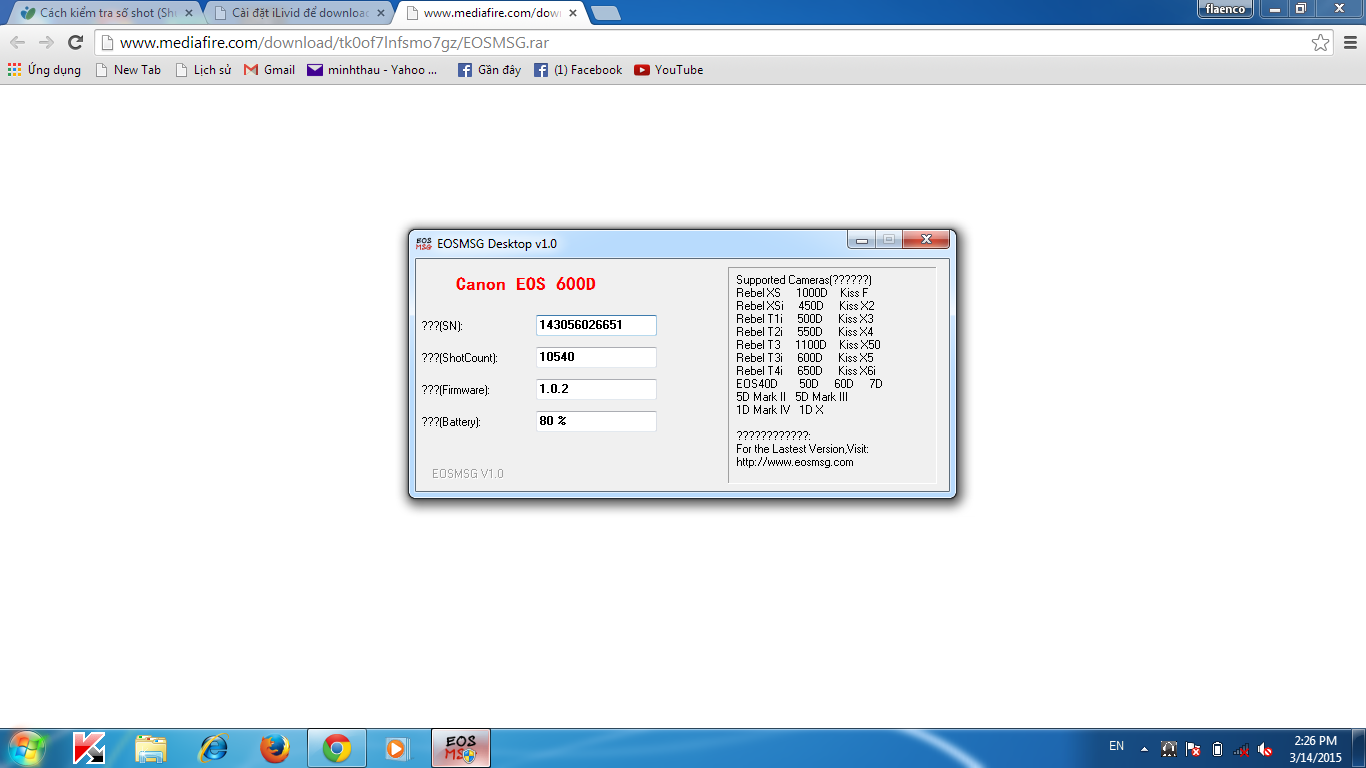Close the Cách kiểm tra số shot tab

click(189, 13)
